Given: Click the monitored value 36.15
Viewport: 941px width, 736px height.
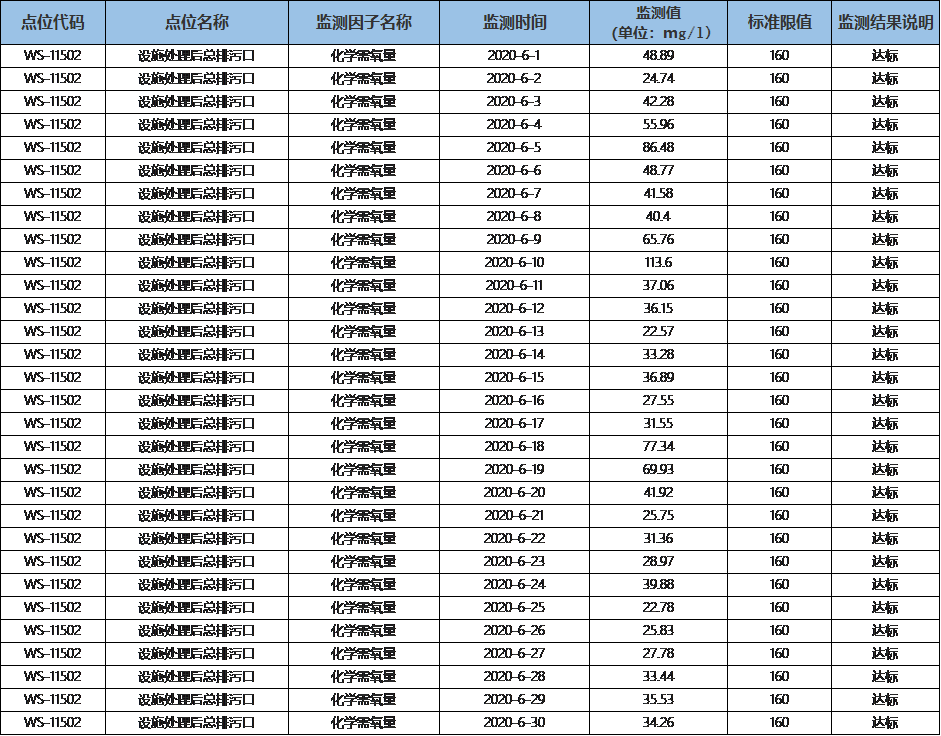Looking at the screenshot, I should [x=658, y=309].
